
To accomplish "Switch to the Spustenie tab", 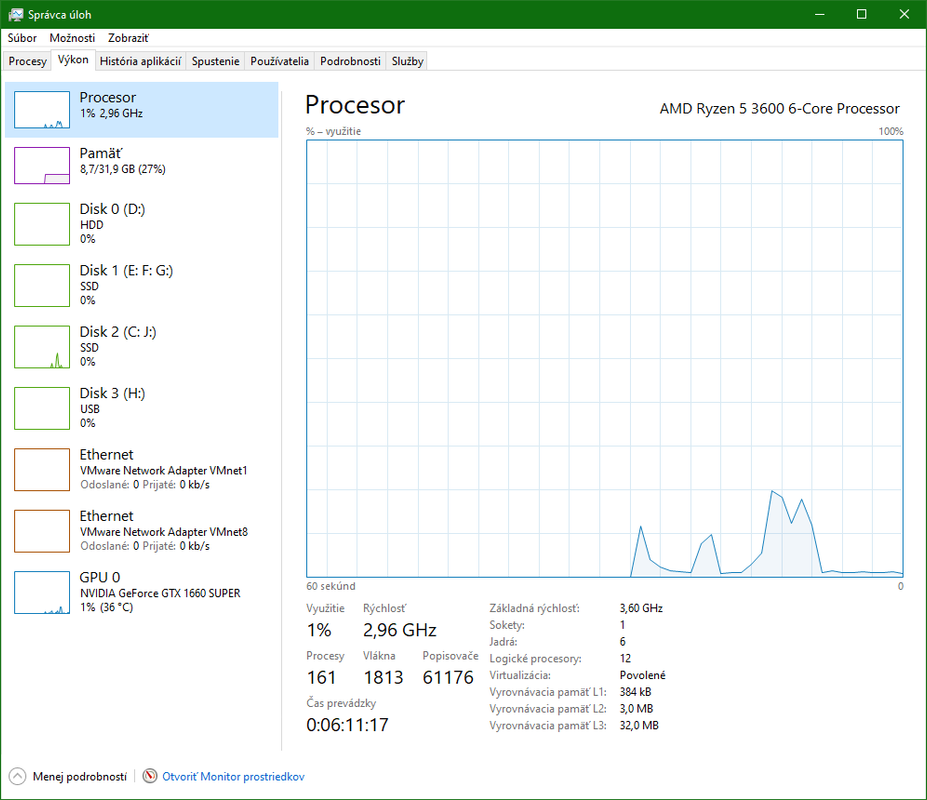I will pos(215,61).
